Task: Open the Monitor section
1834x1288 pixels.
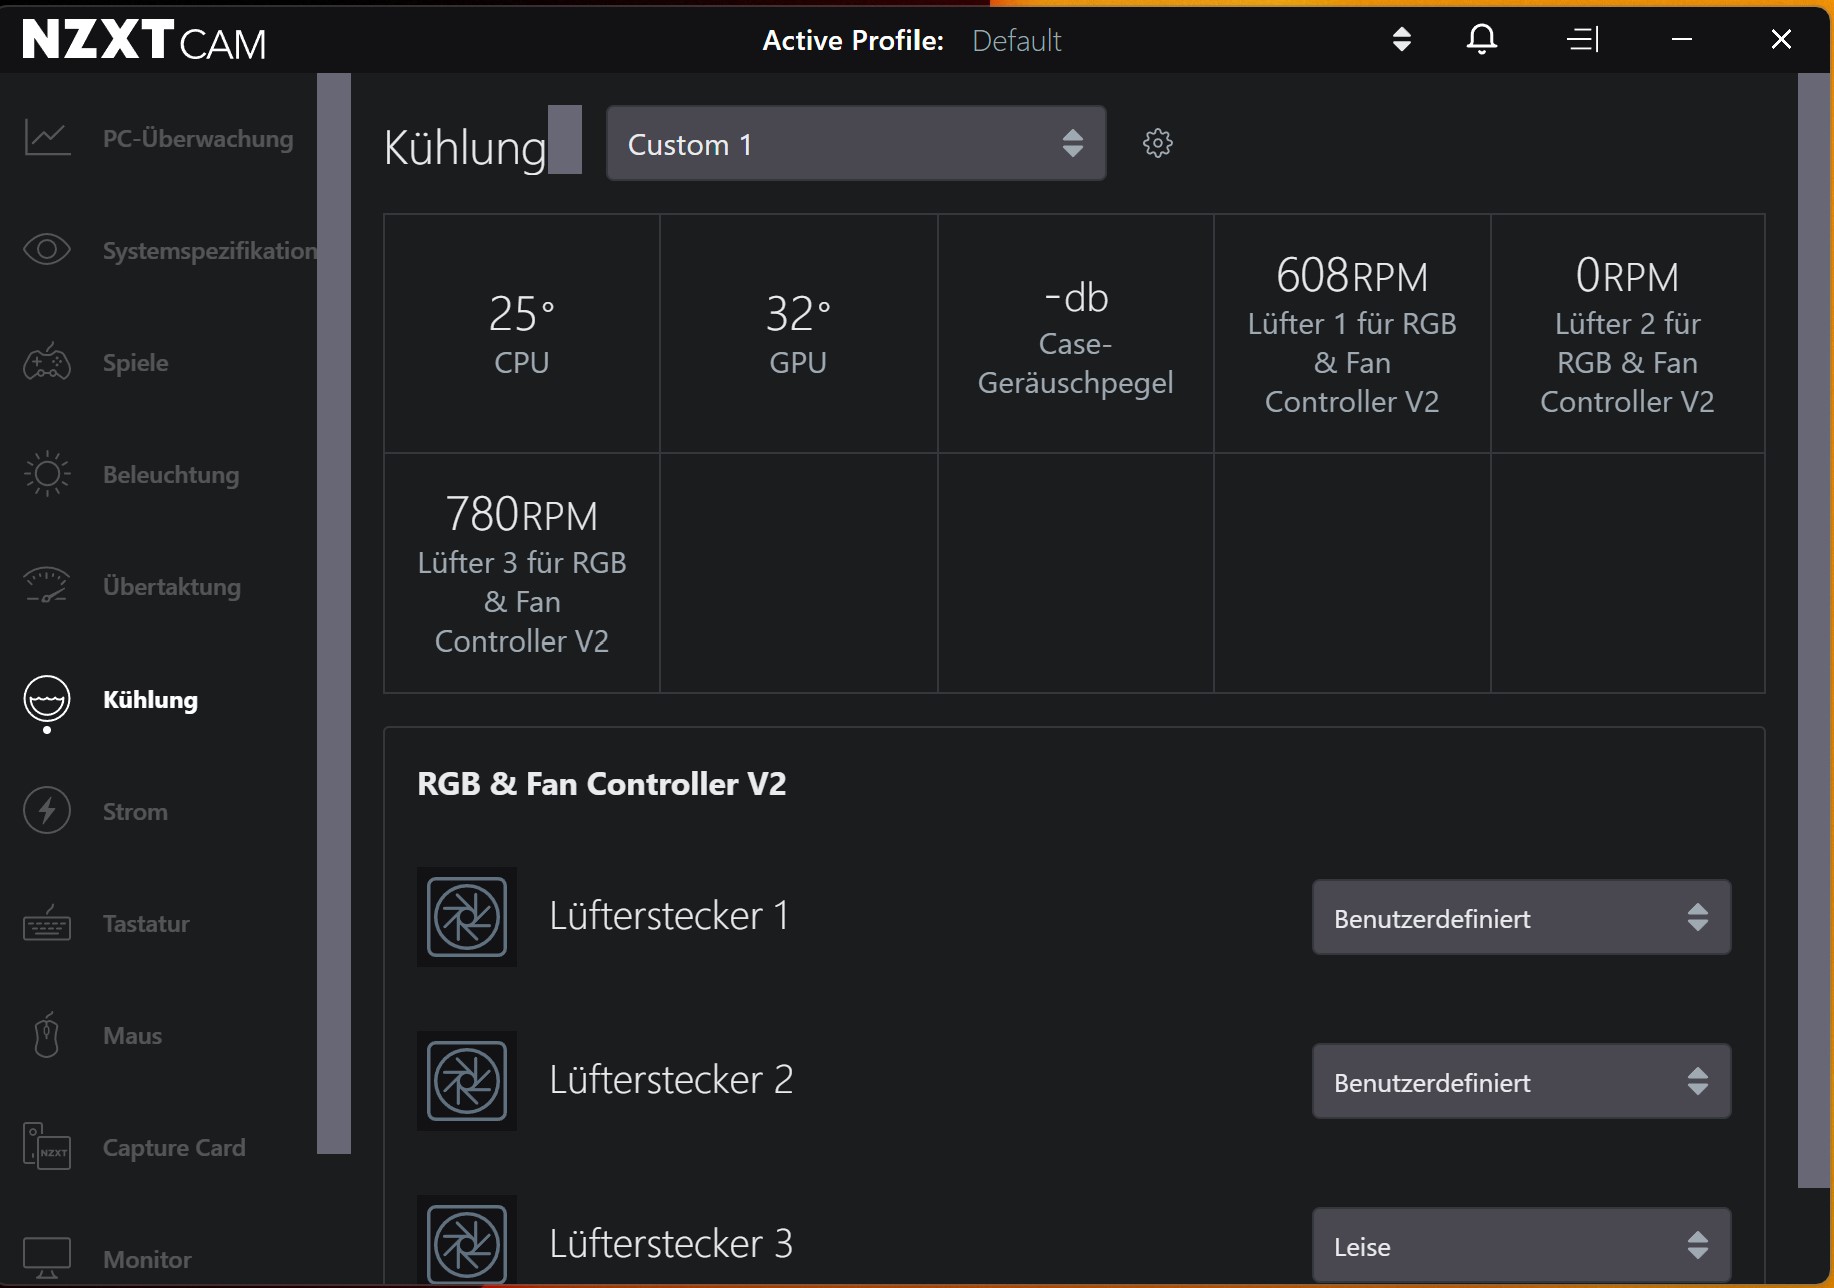Action: 147,1260
